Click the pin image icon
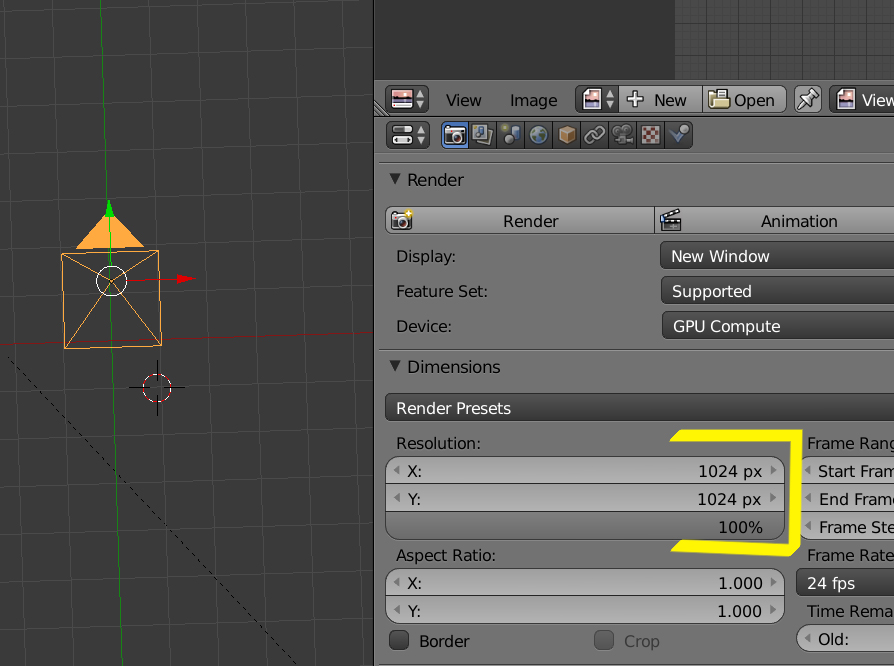The height and width of the screenshot is (666, 894). (807, 100)
